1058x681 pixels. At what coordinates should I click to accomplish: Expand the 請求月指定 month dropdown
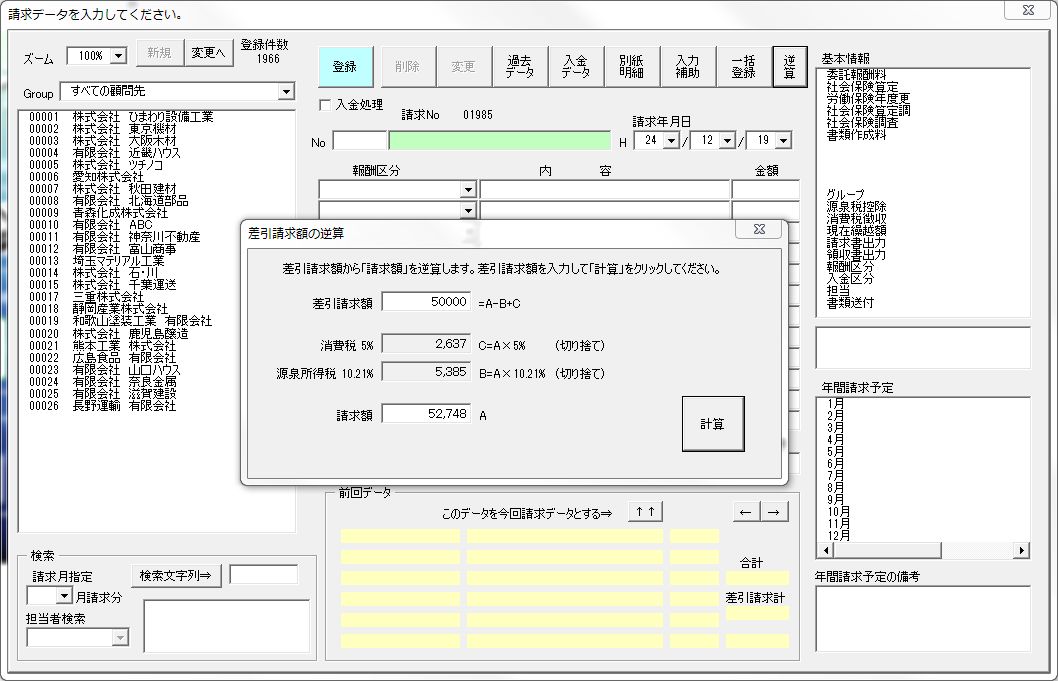64,596
